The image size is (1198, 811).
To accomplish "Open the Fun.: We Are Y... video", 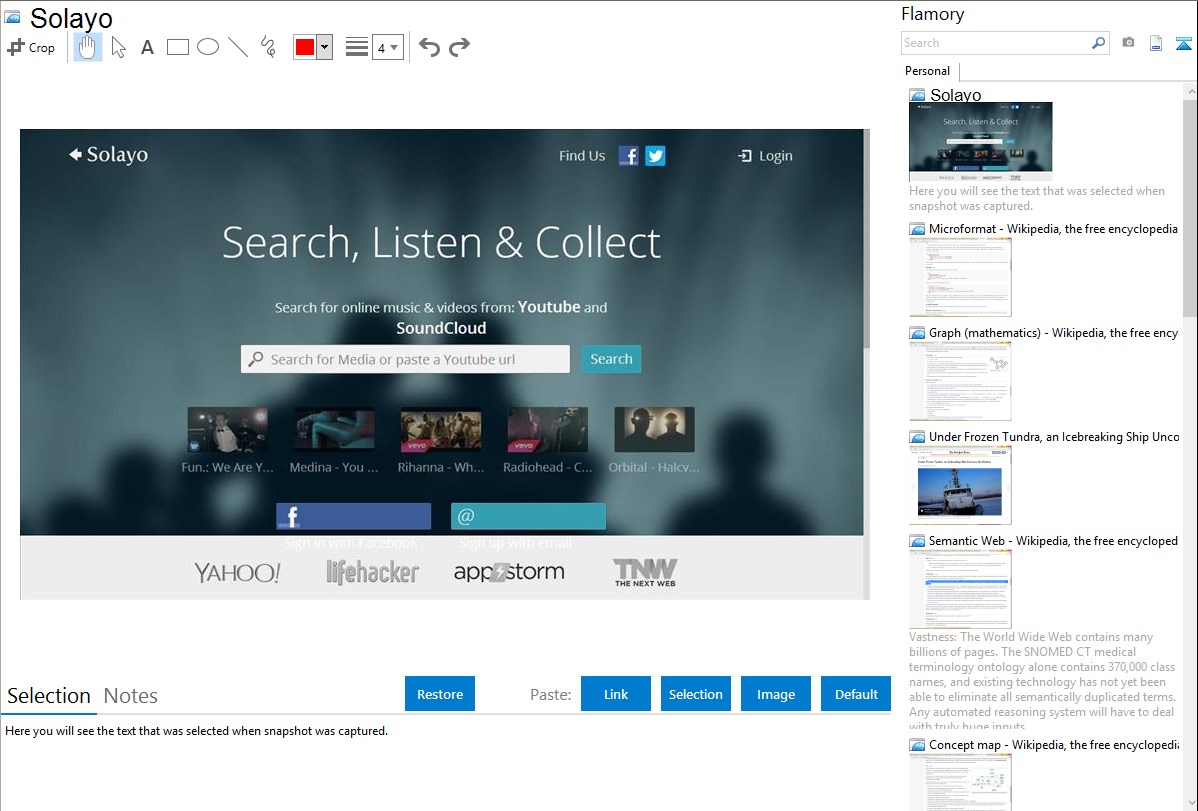I will point(228,430).
